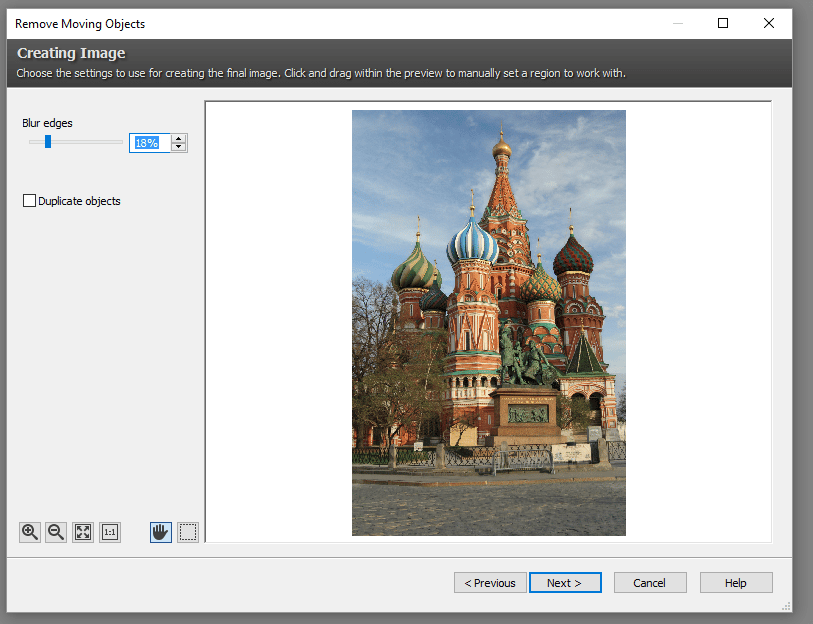Click the Zoom Out magnifier icon

pos(56,532)
